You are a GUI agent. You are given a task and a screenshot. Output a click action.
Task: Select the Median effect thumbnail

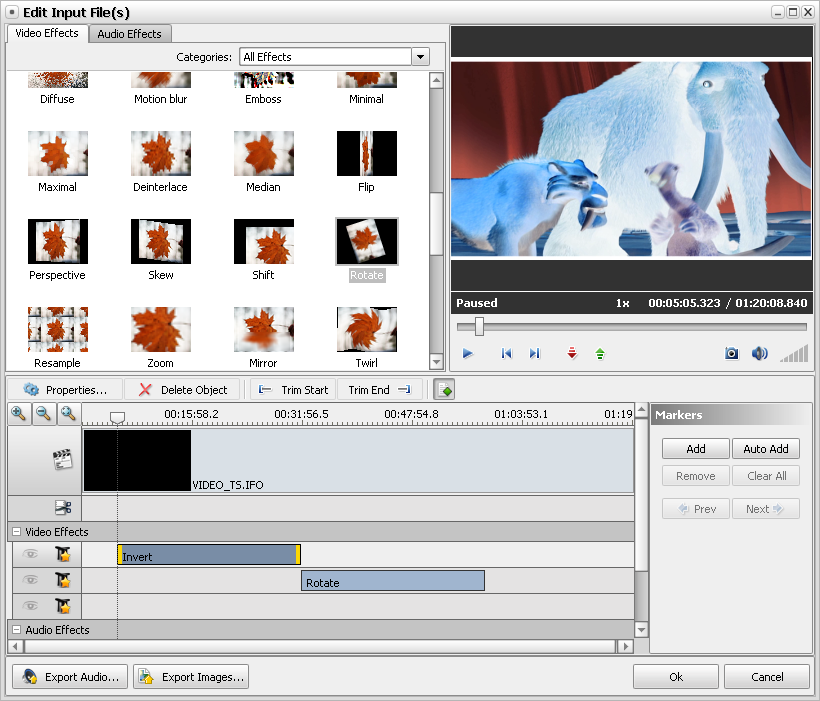264,153
